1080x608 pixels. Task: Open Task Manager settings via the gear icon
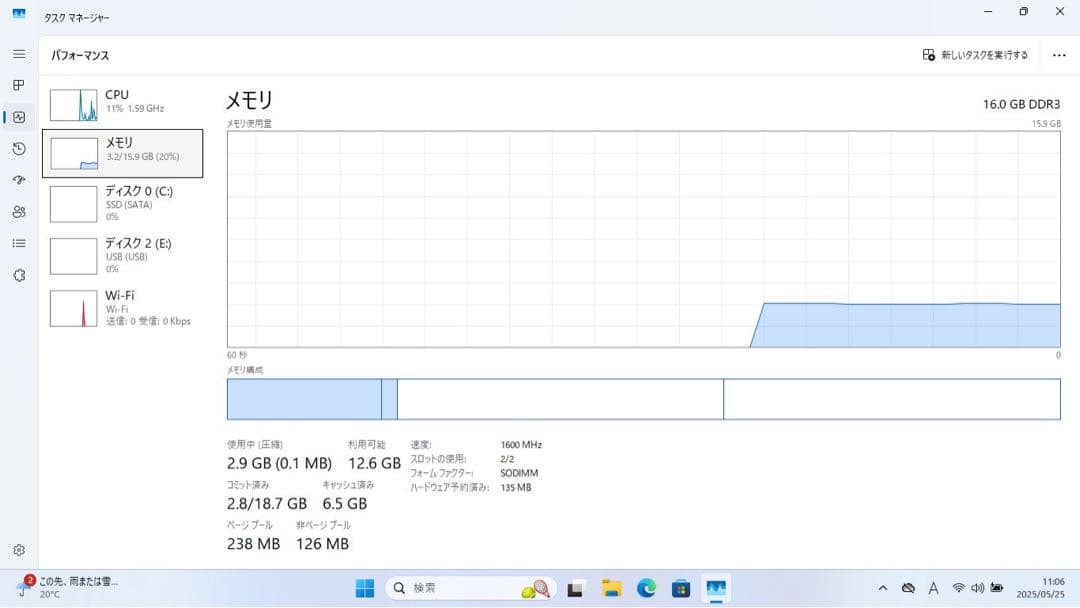coord(17,549)
